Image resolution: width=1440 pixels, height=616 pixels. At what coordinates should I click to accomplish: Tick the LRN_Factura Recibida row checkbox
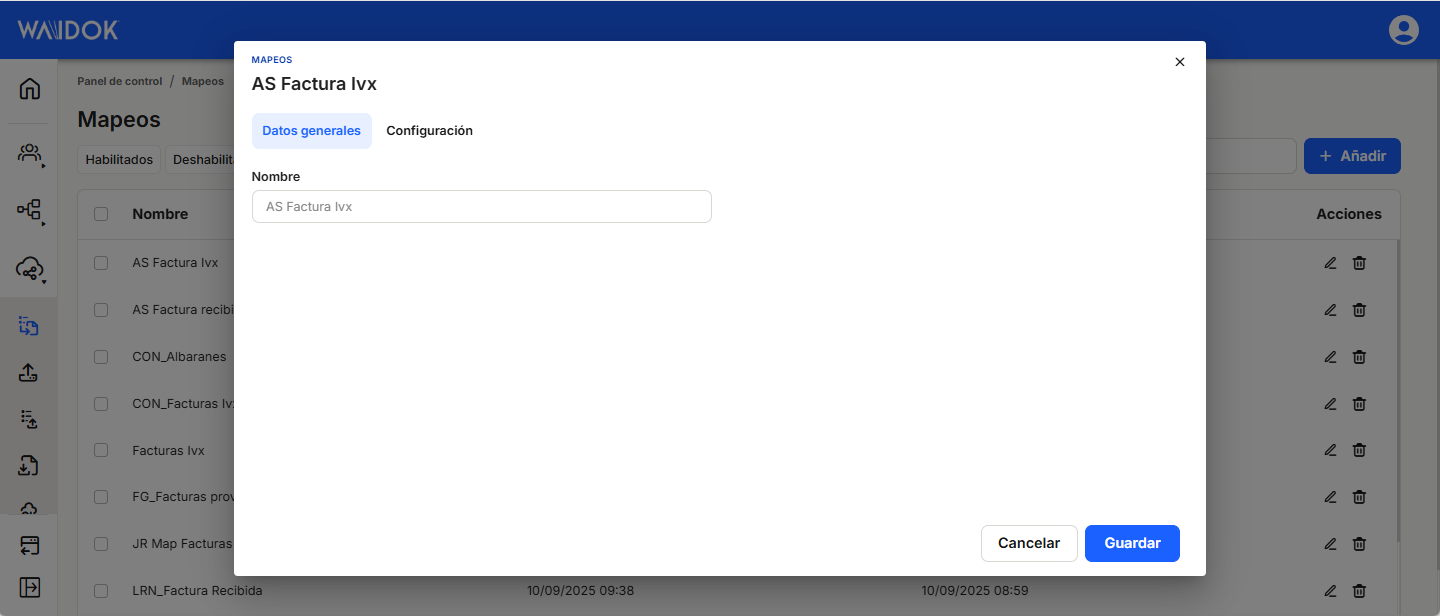(x=101, y=591)
